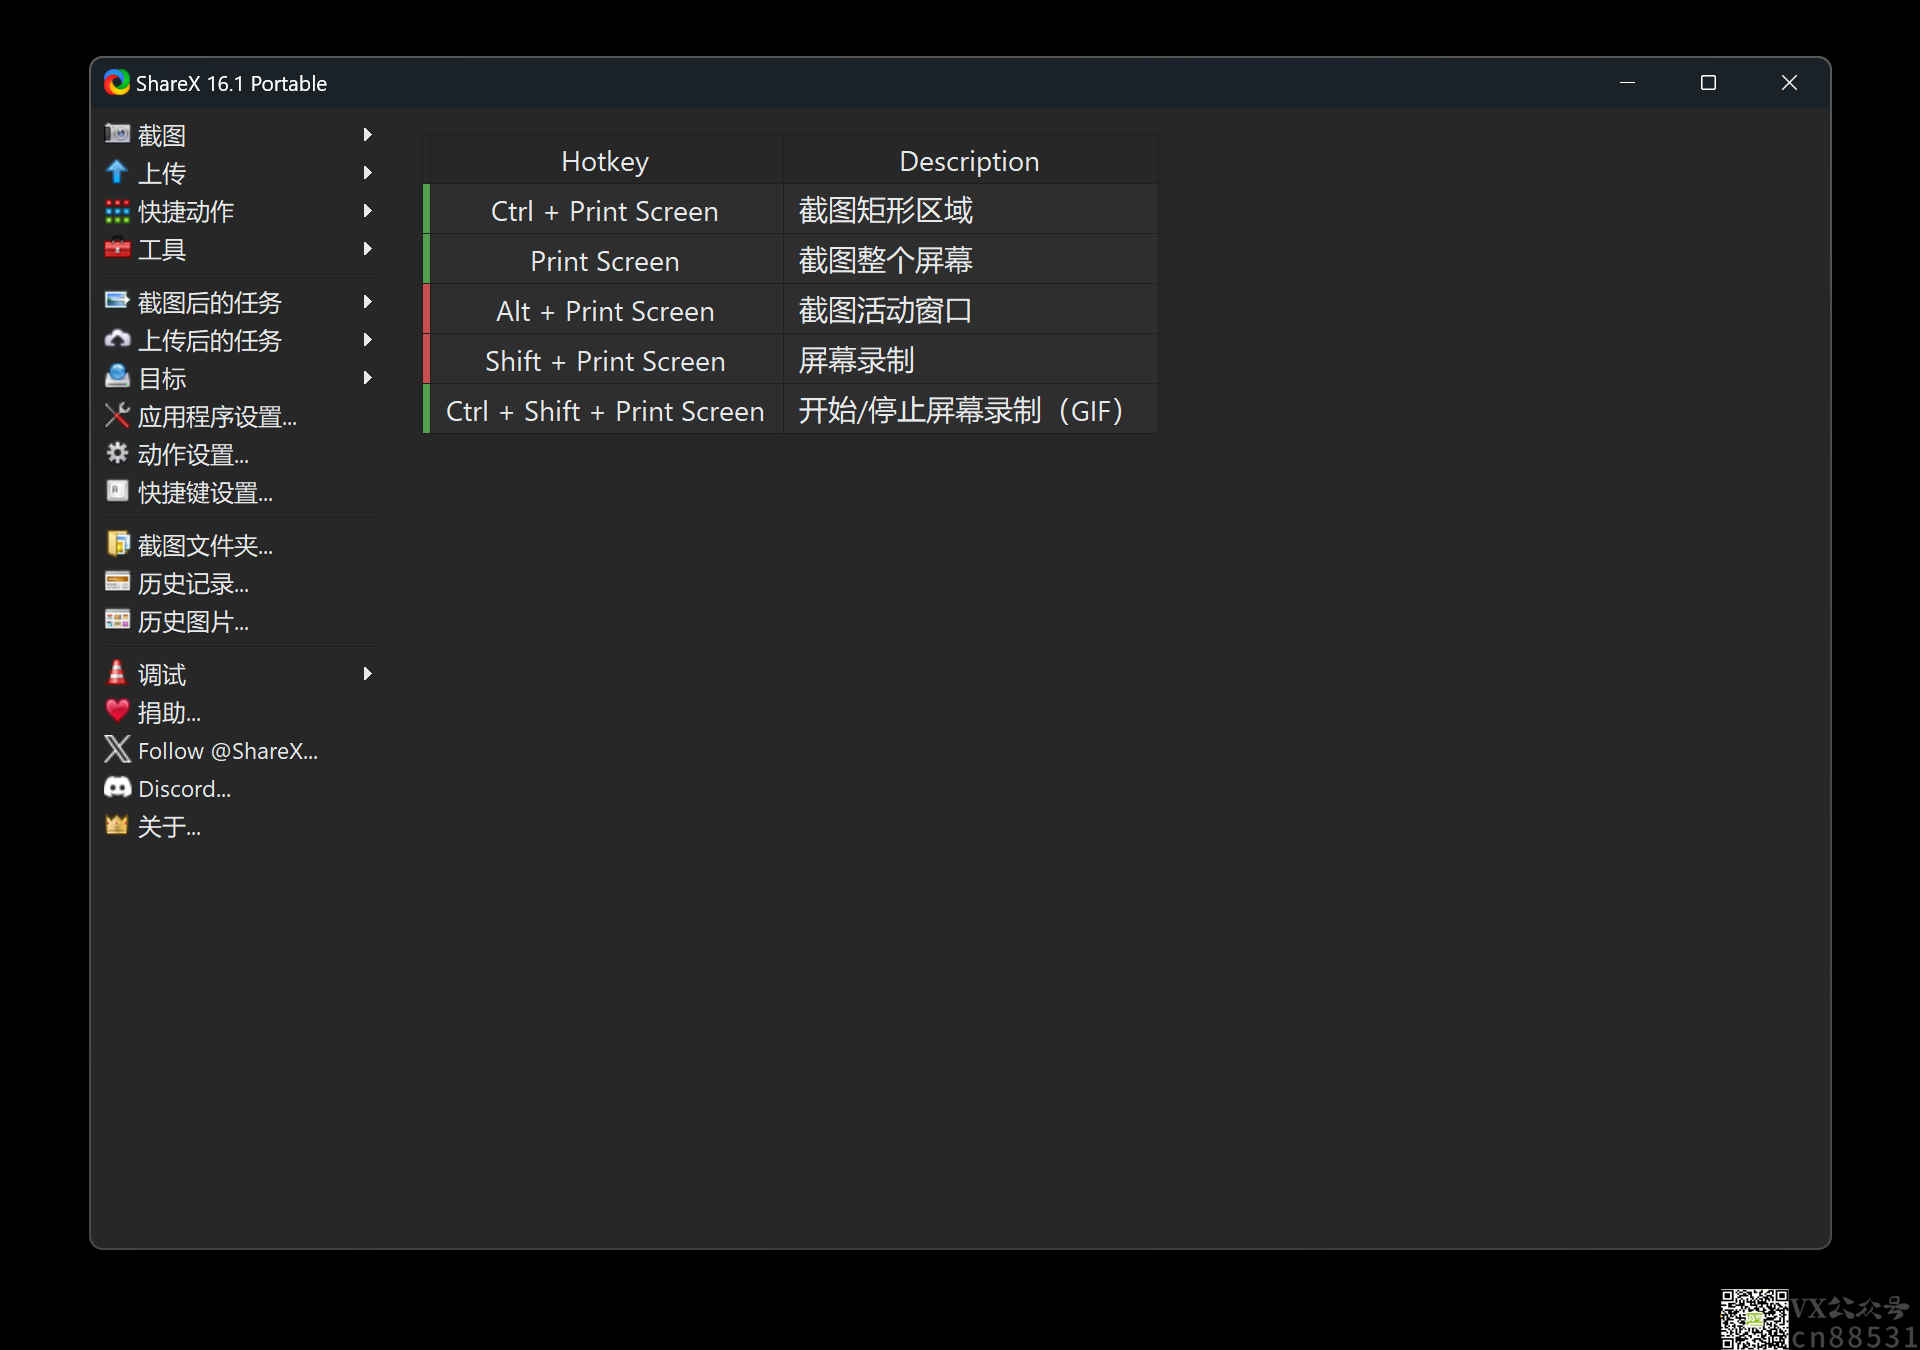This screenshot has width=1920, height=1350.
Task: Expand the 工具 submenu arrow
Action: coord(367,248)
